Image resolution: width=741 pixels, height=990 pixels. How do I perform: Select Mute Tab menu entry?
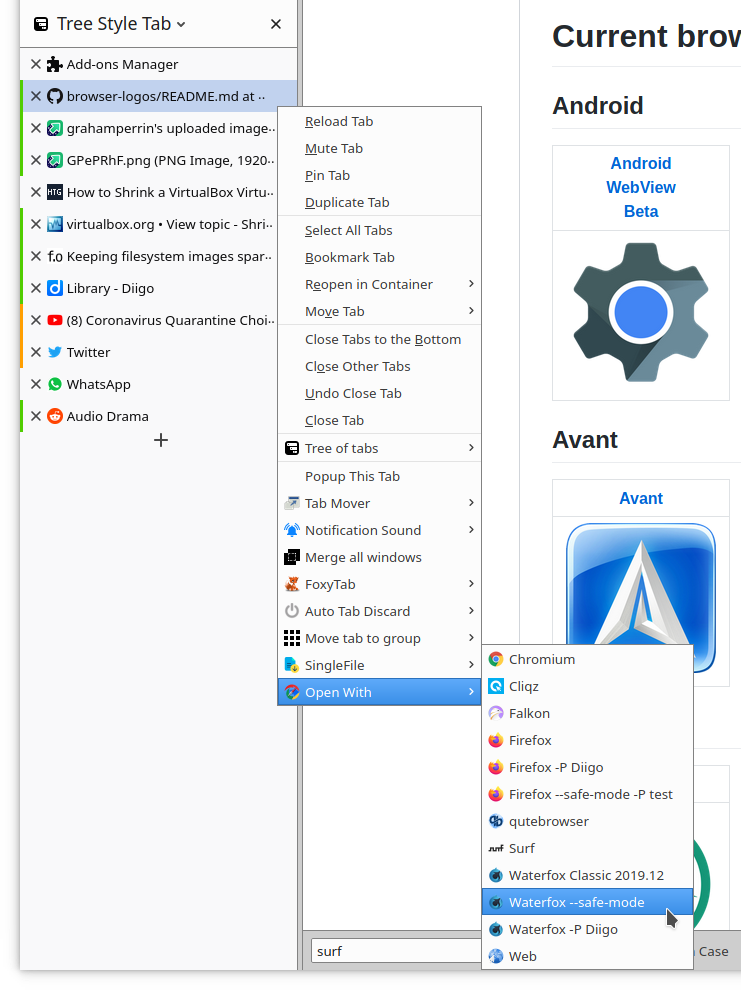pyautogui.click(x=379, y=148)
